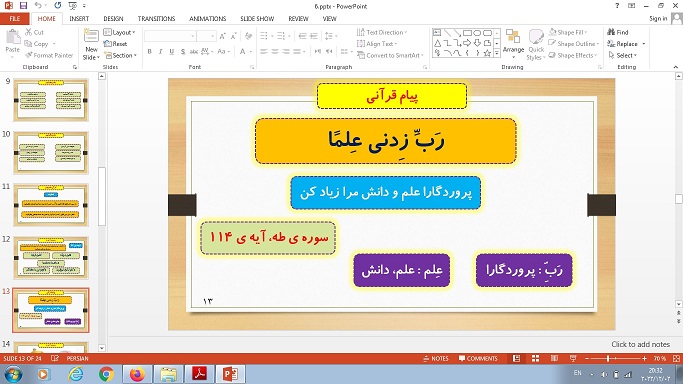
Task: Open COMMENTS pane from status bar
Action: 478,358
